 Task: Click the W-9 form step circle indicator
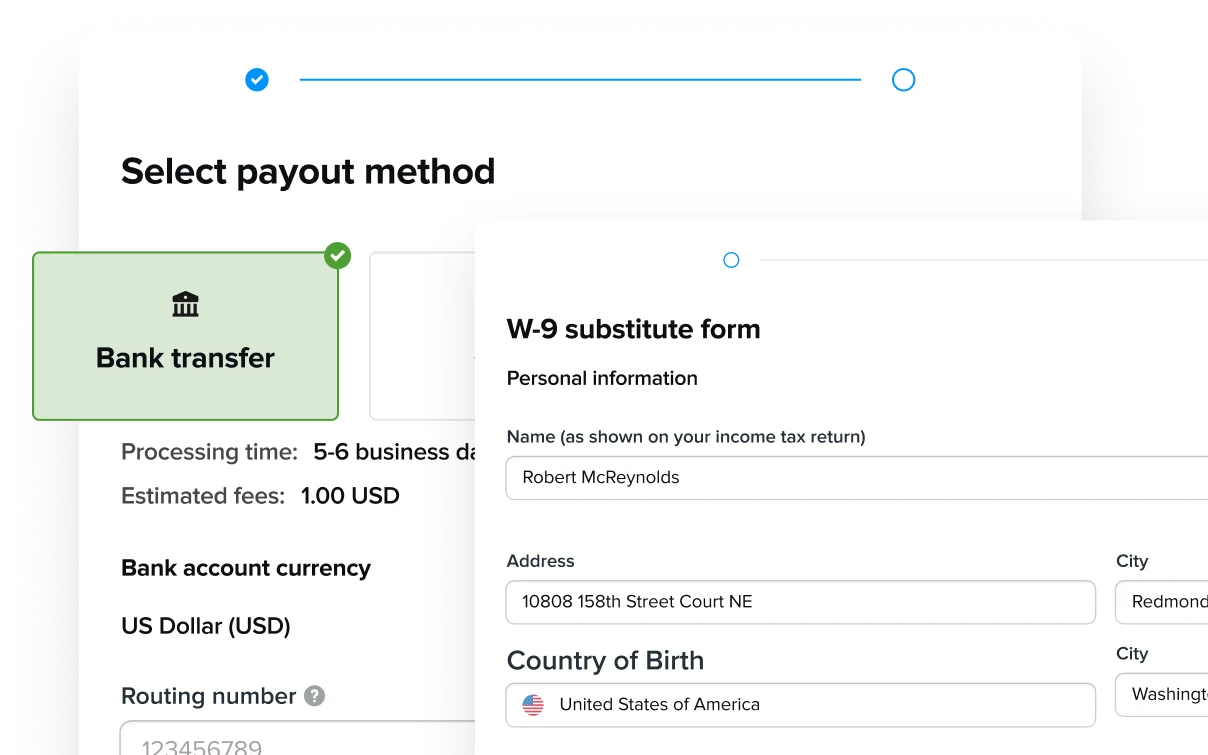[731, 260]
